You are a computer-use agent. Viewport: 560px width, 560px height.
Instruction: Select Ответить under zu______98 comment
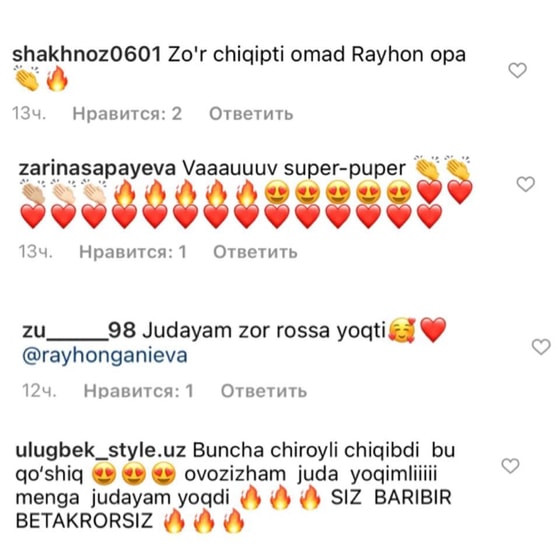pyautogui.click(x=264, y=391)
